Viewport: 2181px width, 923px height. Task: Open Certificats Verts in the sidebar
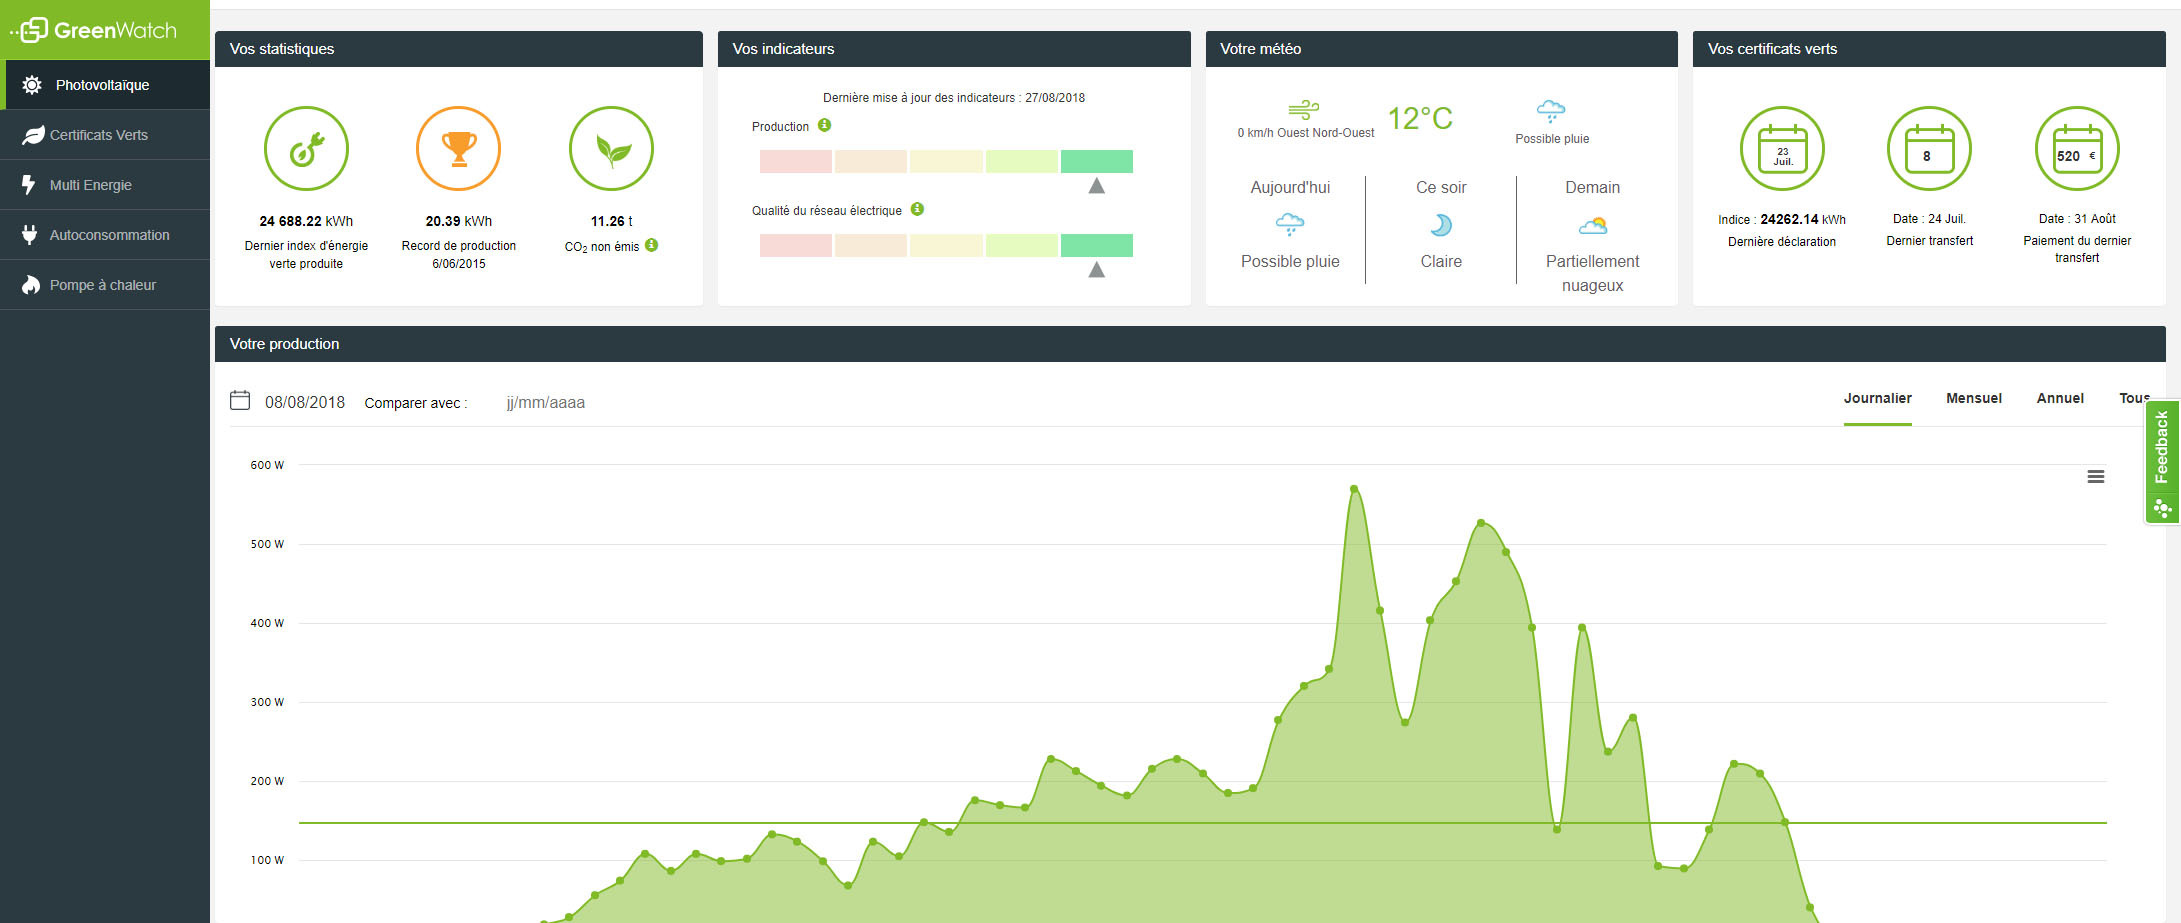pos(99,135)
